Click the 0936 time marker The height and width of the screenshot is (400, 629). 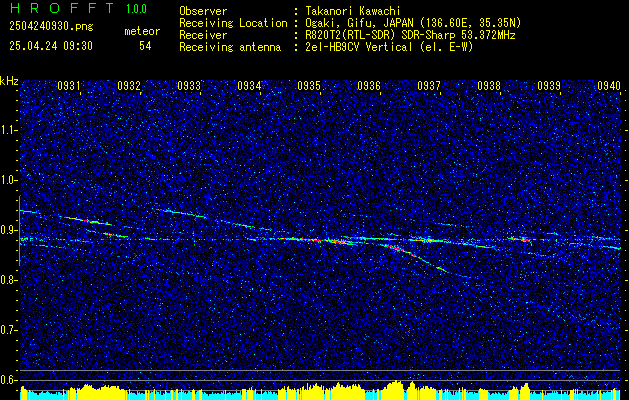(369, 86)
